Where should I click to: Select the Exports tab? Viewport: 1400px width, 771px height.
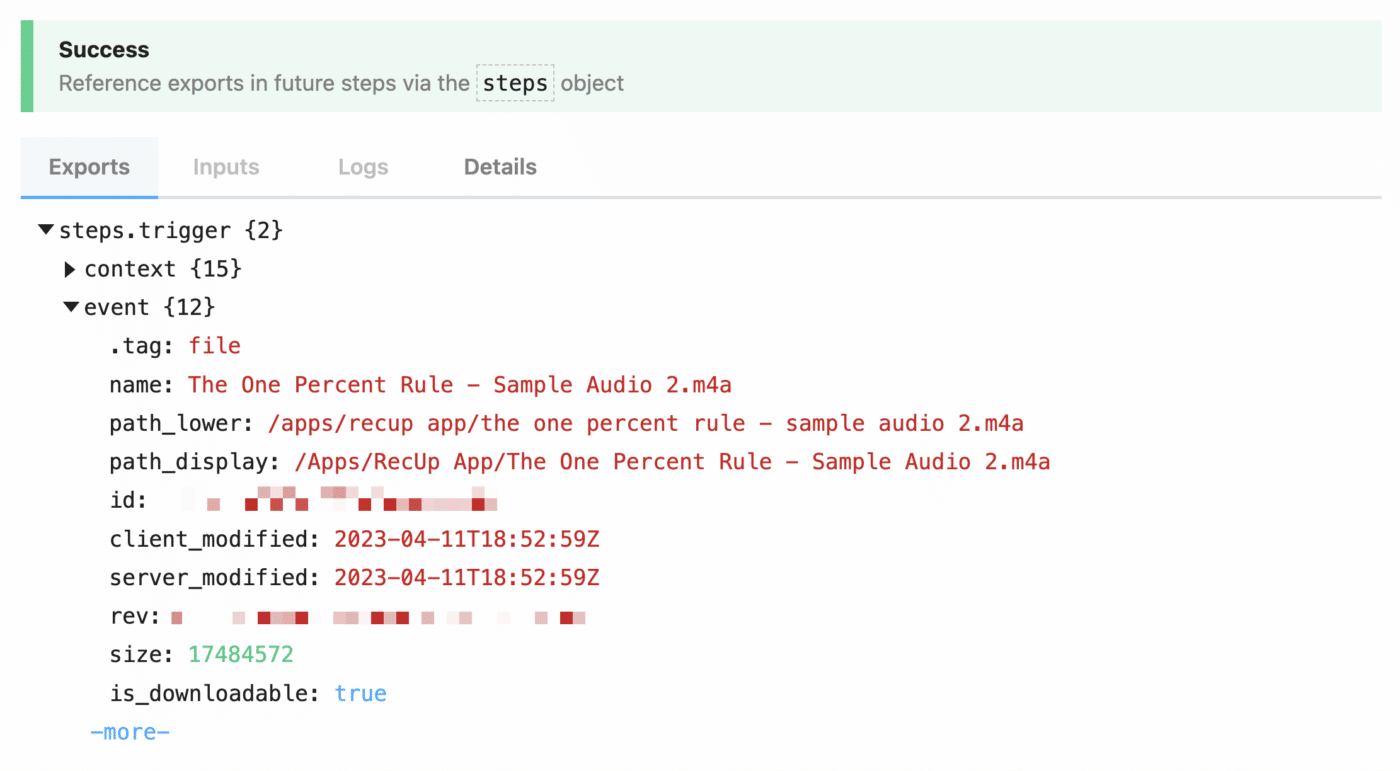(x=89, y=167)
